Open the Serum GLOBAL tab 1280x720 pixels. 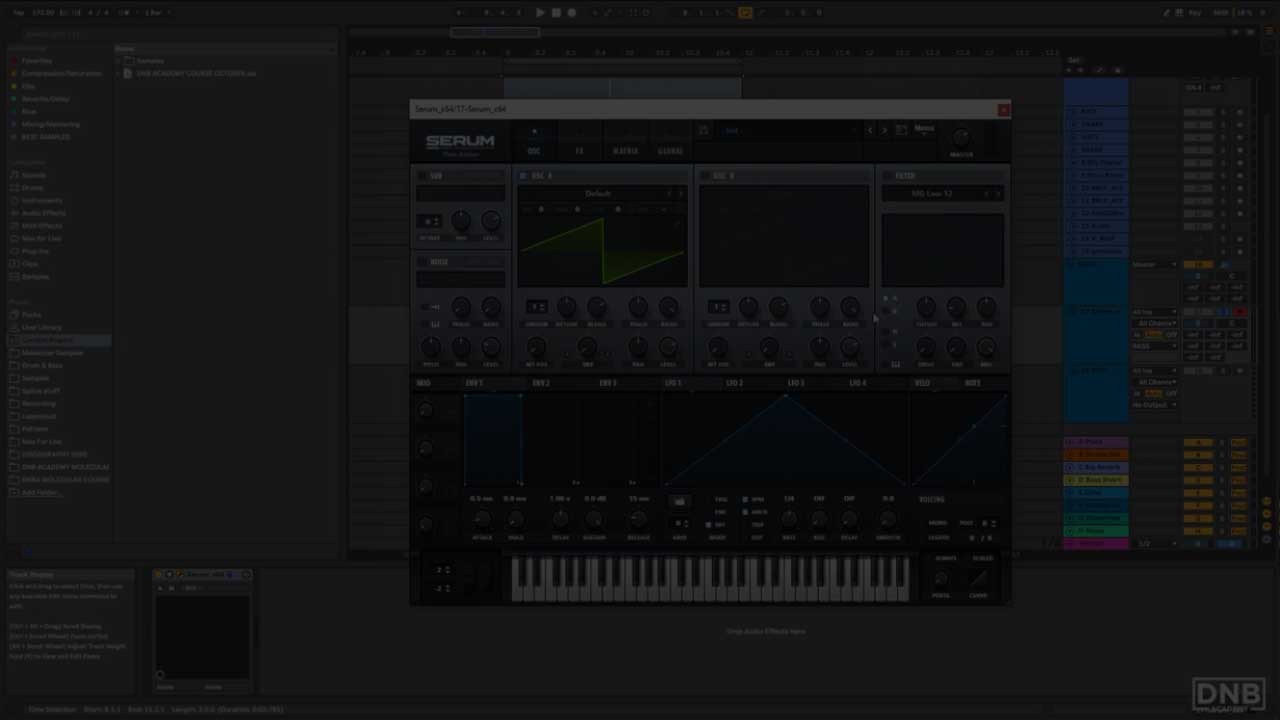670,151
